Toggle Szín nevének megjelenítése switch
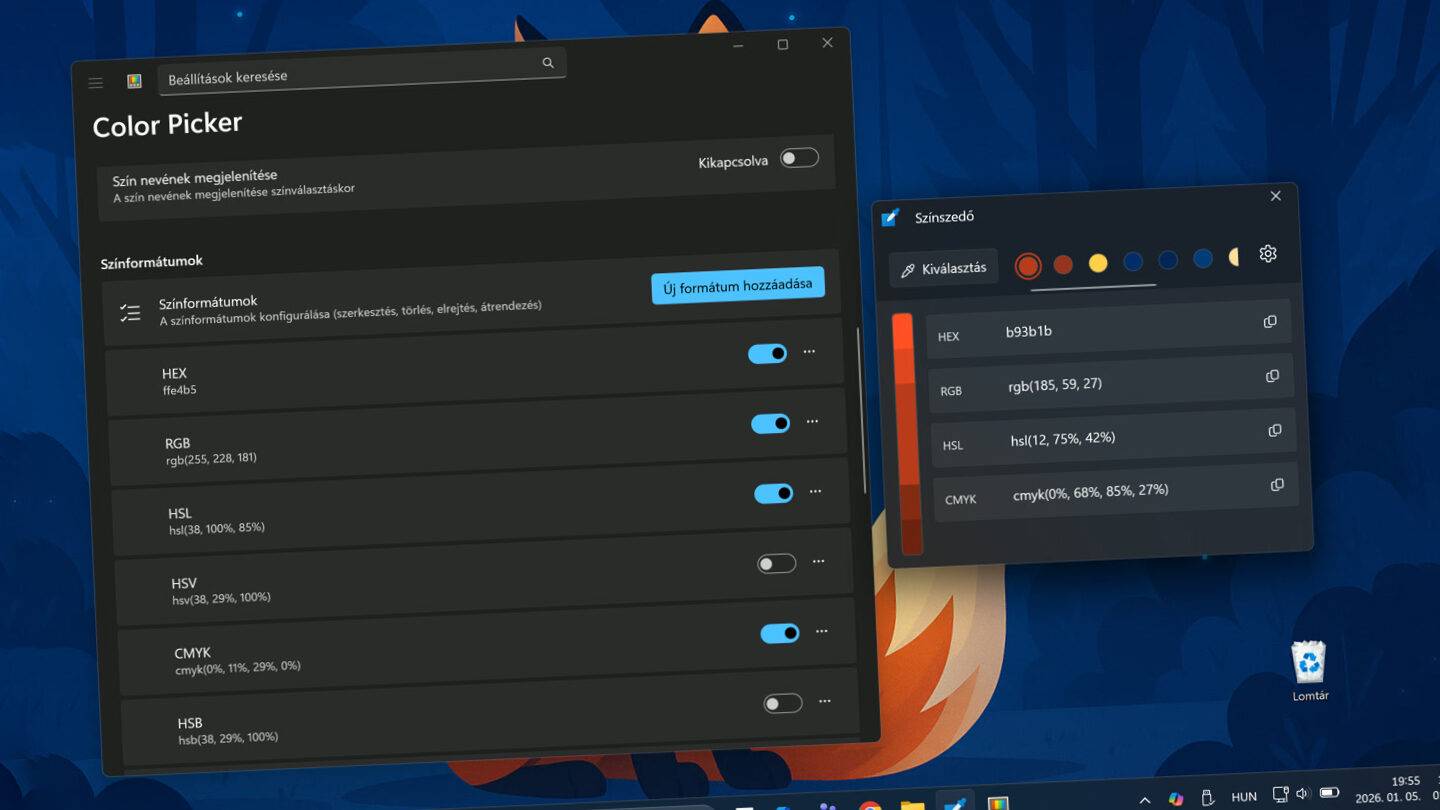Viewport: 1440px width, 810px height. [799, 158]
